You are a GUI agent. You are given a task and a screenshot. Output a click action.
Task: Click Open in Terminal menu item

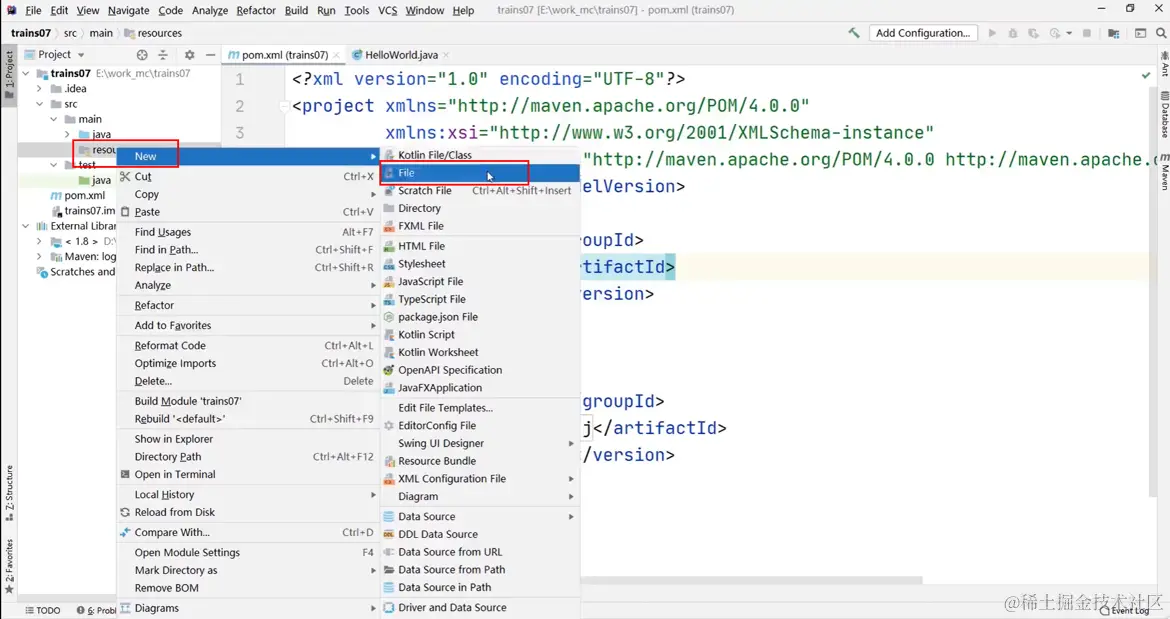(248, 475)
